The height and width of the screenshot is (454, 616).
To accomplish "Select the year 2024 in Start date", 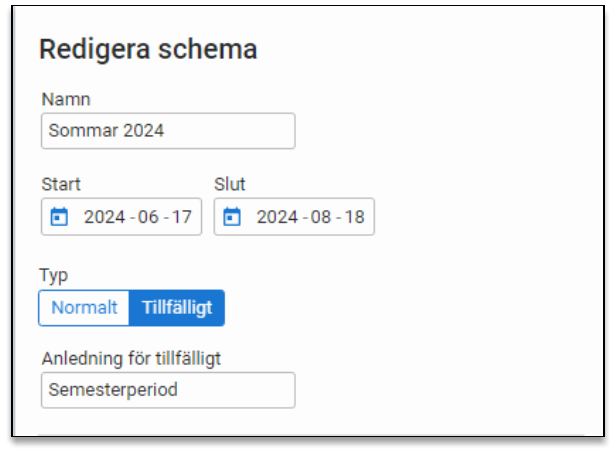I will click(103, 217).
